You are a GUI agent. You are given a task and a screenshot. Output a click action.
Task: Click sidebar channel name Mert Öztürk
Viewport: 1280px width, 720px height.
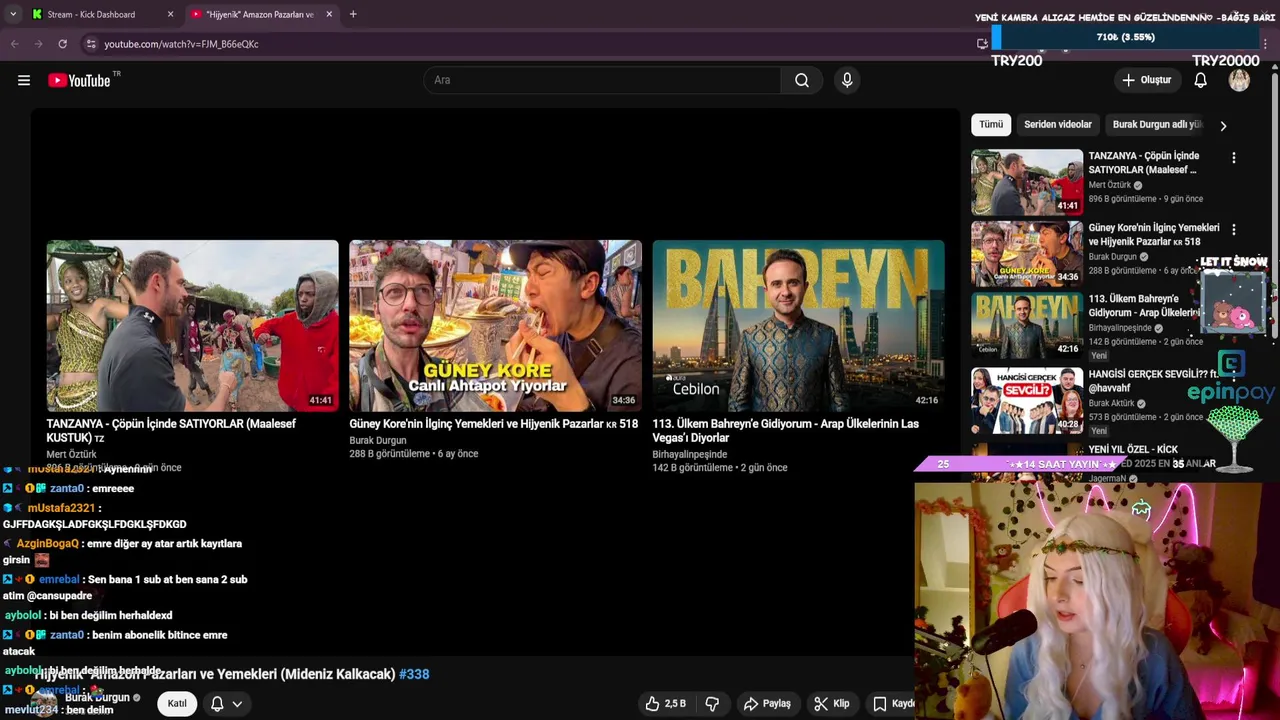1110,185
